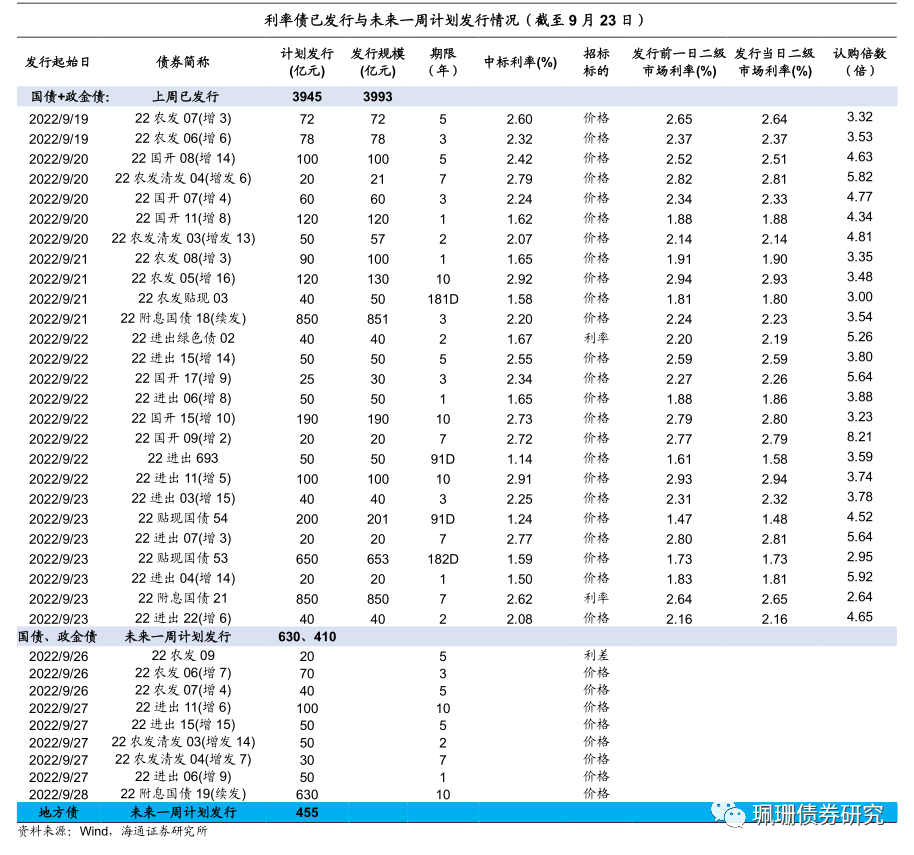The height and width of the screenshot is (855, 914).
Task: Click upcoming bond 22农发清发04(增发7)
Action: pyautogui.click(x=183, y=759)
